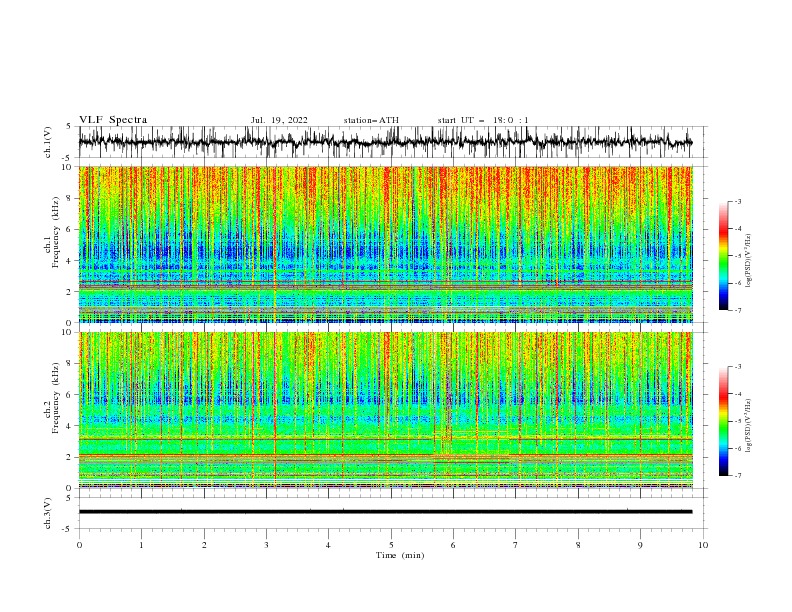Select the date text "Jul. 19, 2022"

[x=279, y=120]
